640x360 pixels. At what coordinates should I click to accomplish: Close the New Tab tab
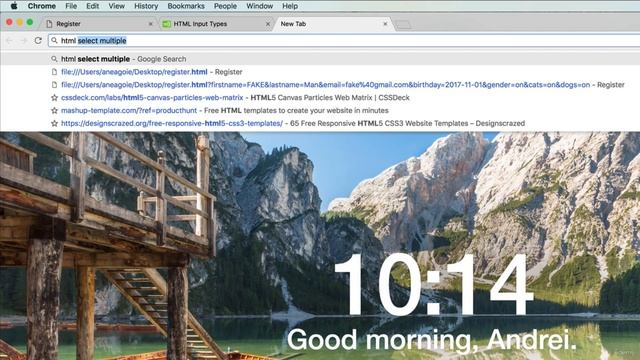pos(385,24)
